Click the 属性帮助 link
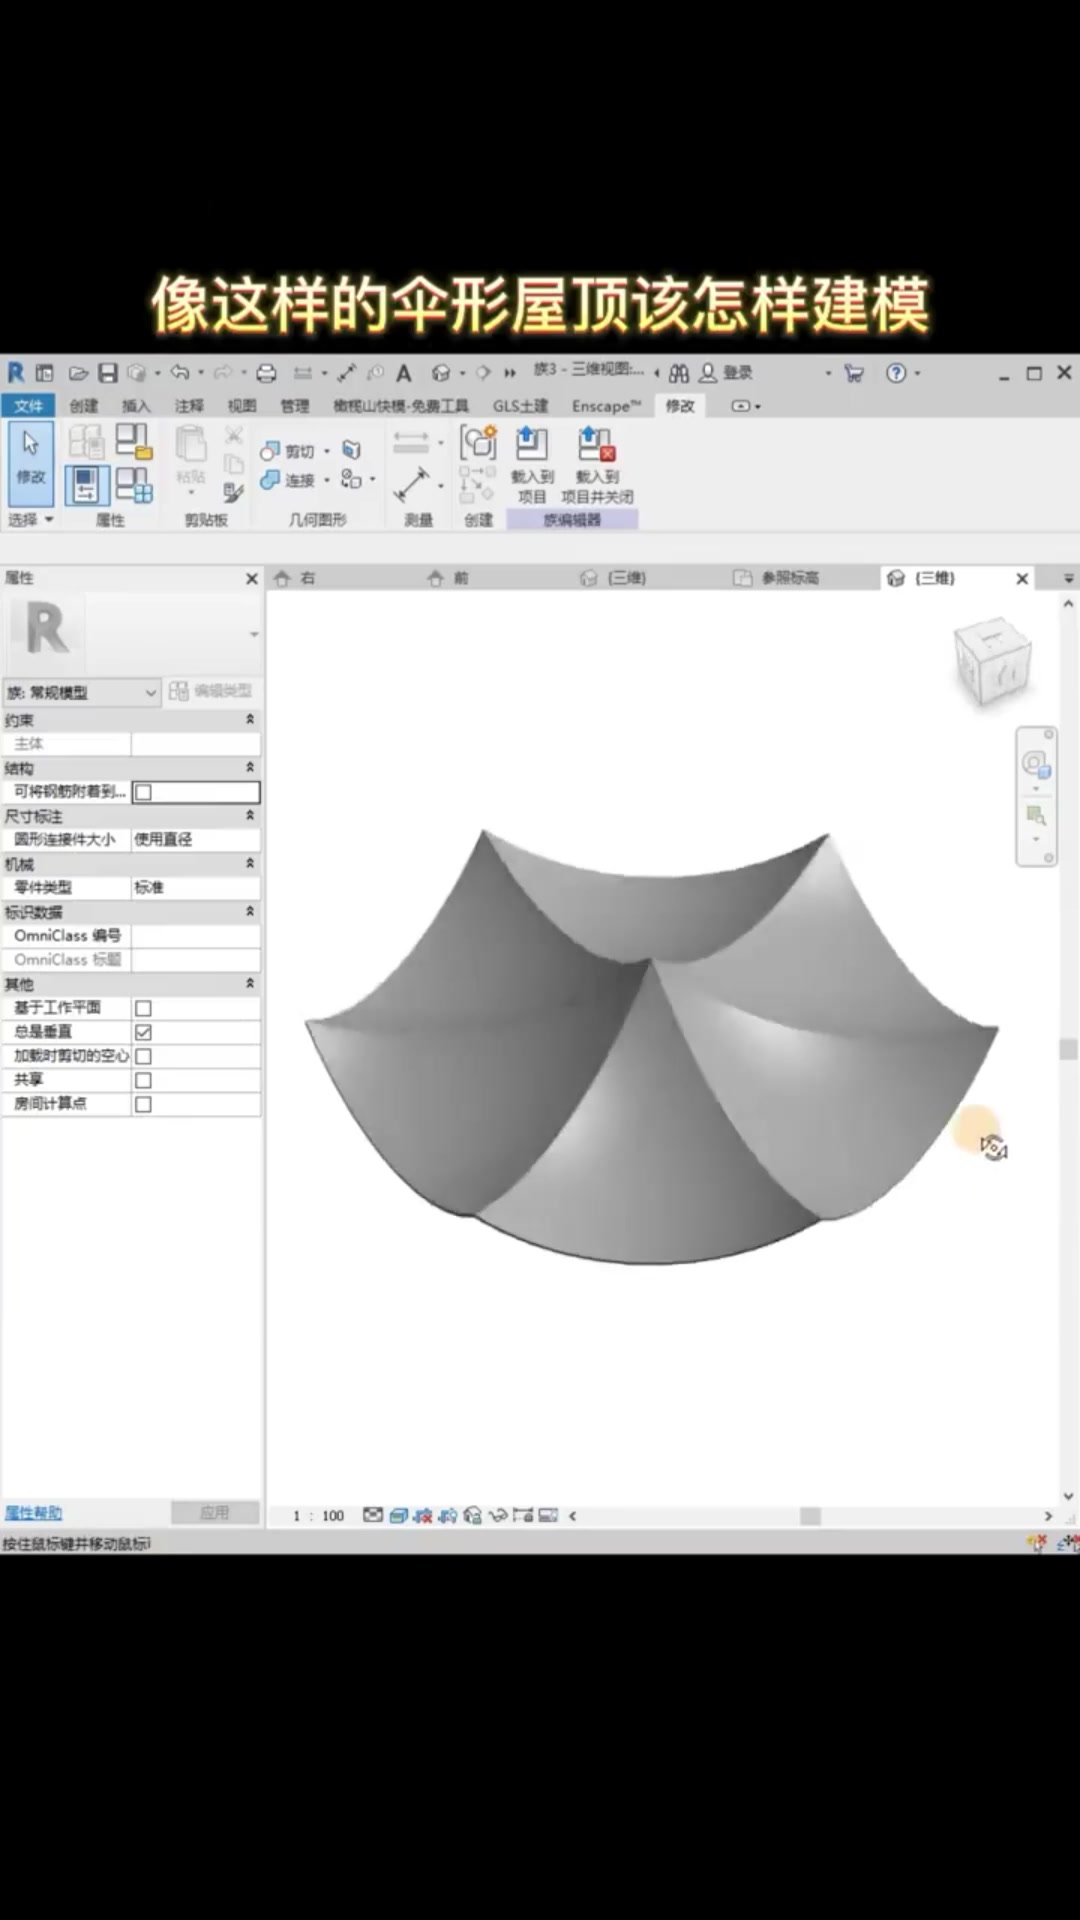Viewport: 1080px width, 1920px height. pyautogui.click(x=33, y=1513)
